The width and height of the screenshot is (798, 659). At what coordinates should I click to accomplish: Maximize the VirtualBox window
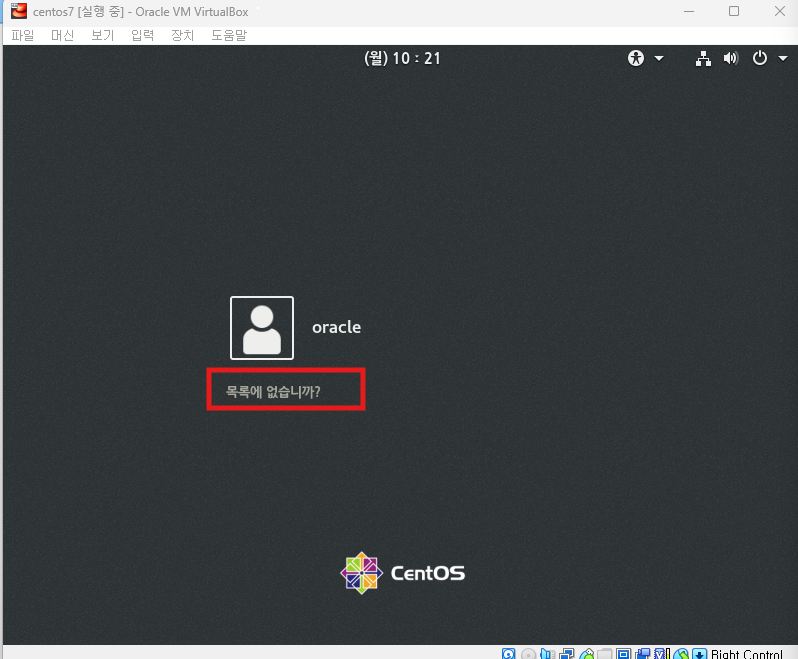coord(734,11)
